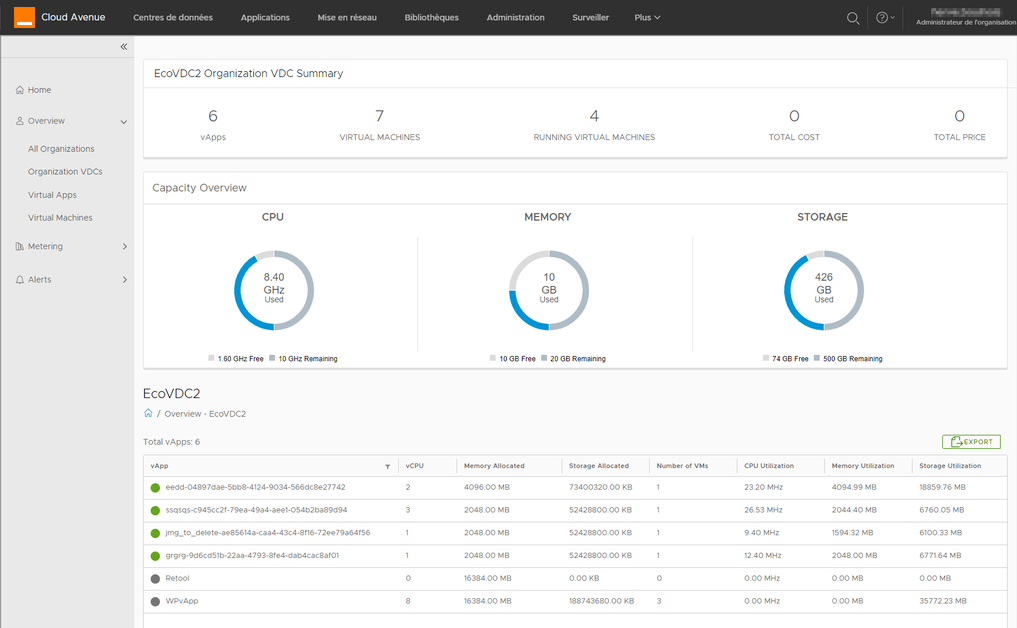Click the Alerts bell icon
Viewport: 1017px width, 628px height.
20,280
